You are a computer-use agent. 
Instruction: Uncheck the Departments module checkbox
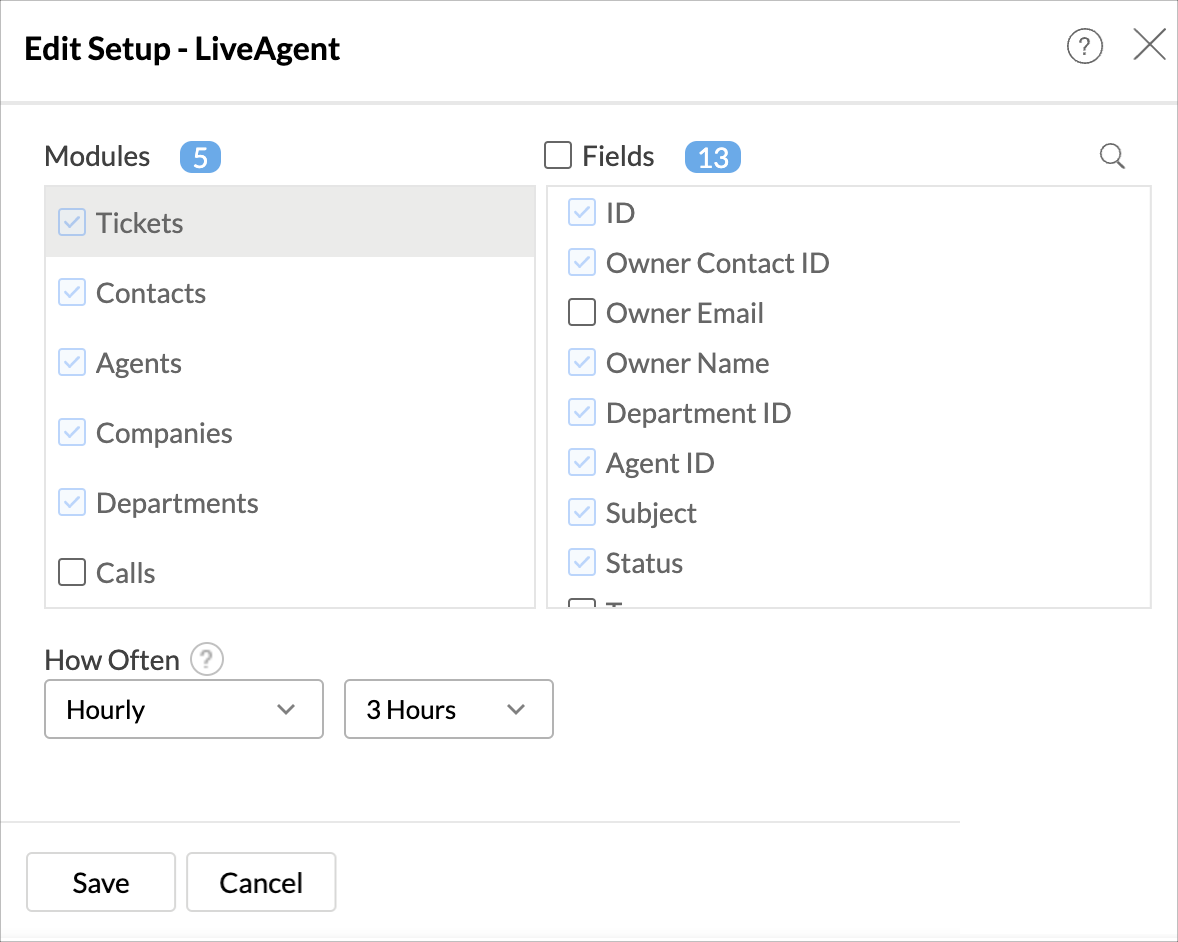coord(72,502)
